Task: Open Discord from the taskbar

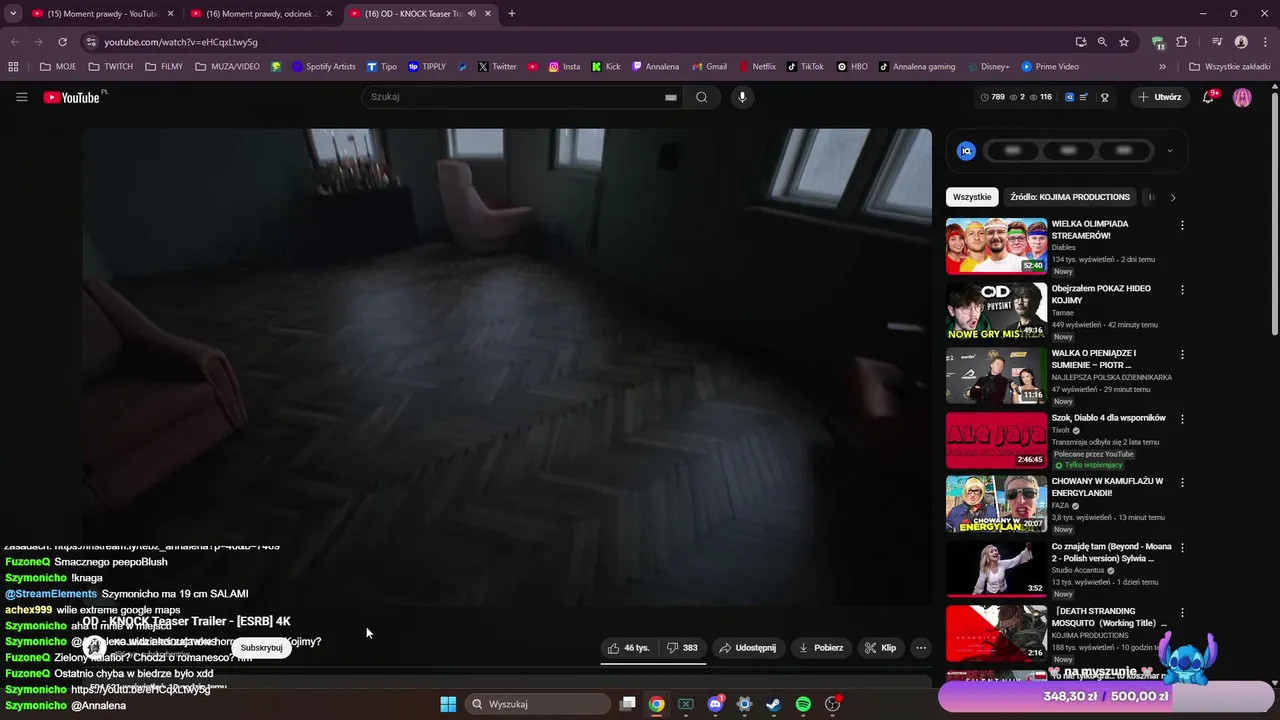Action: pyautogui.click(x=715, y=704)
